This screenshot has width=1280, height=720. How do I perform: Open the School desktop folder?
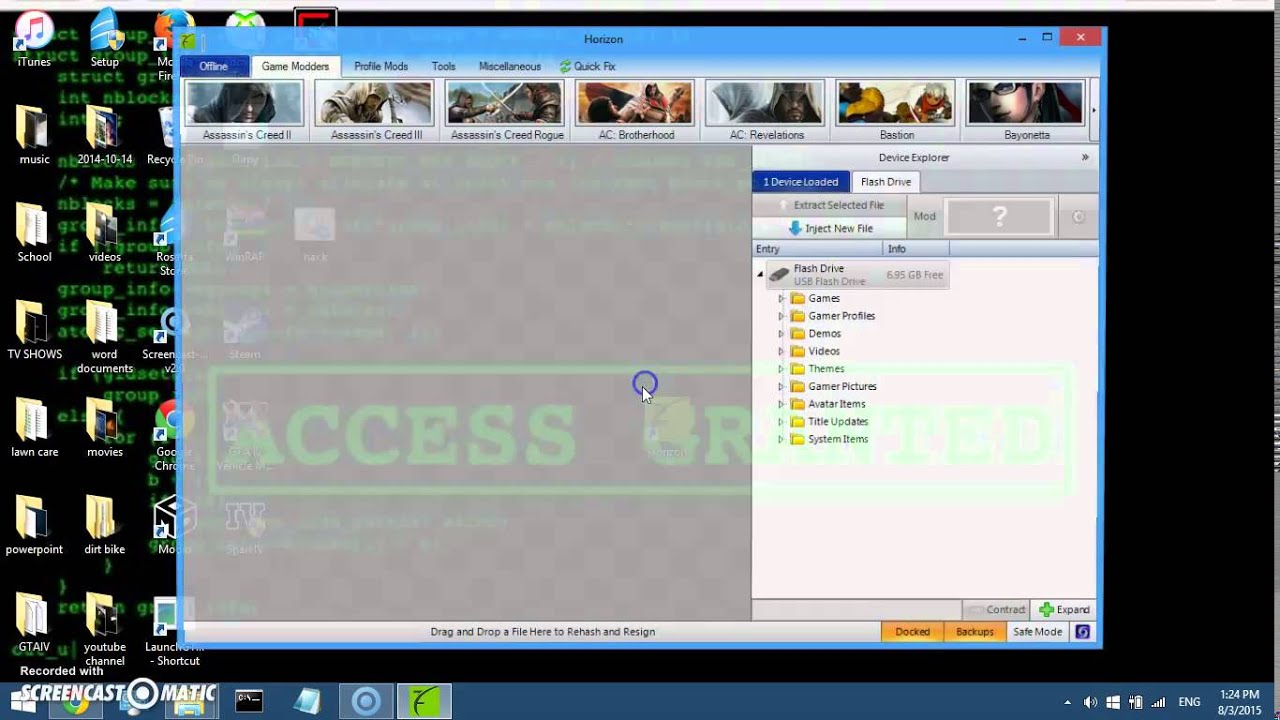point(34,232)
